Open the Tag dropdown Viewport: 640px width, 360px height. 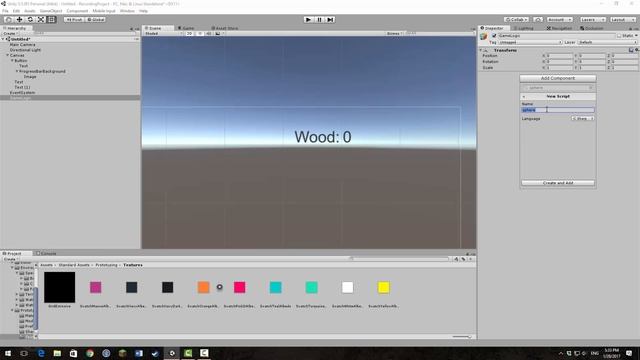coord(530,42)
